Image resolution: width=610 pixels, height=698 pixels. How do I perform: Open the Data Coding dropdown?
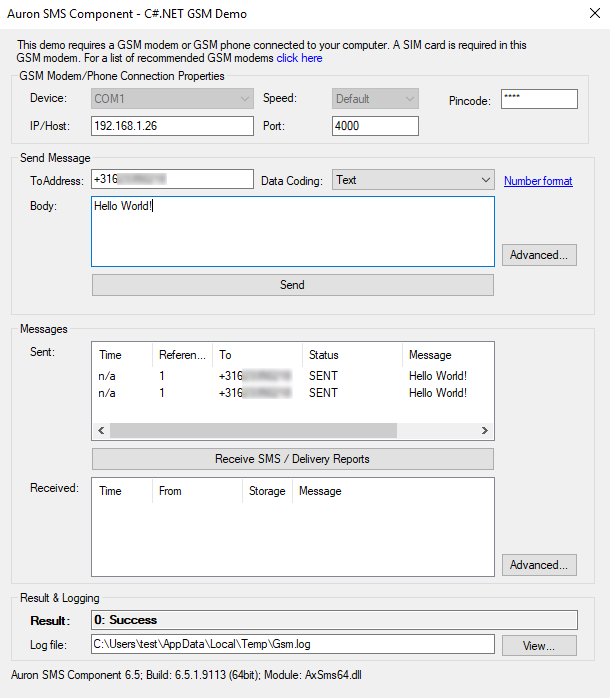413,180
